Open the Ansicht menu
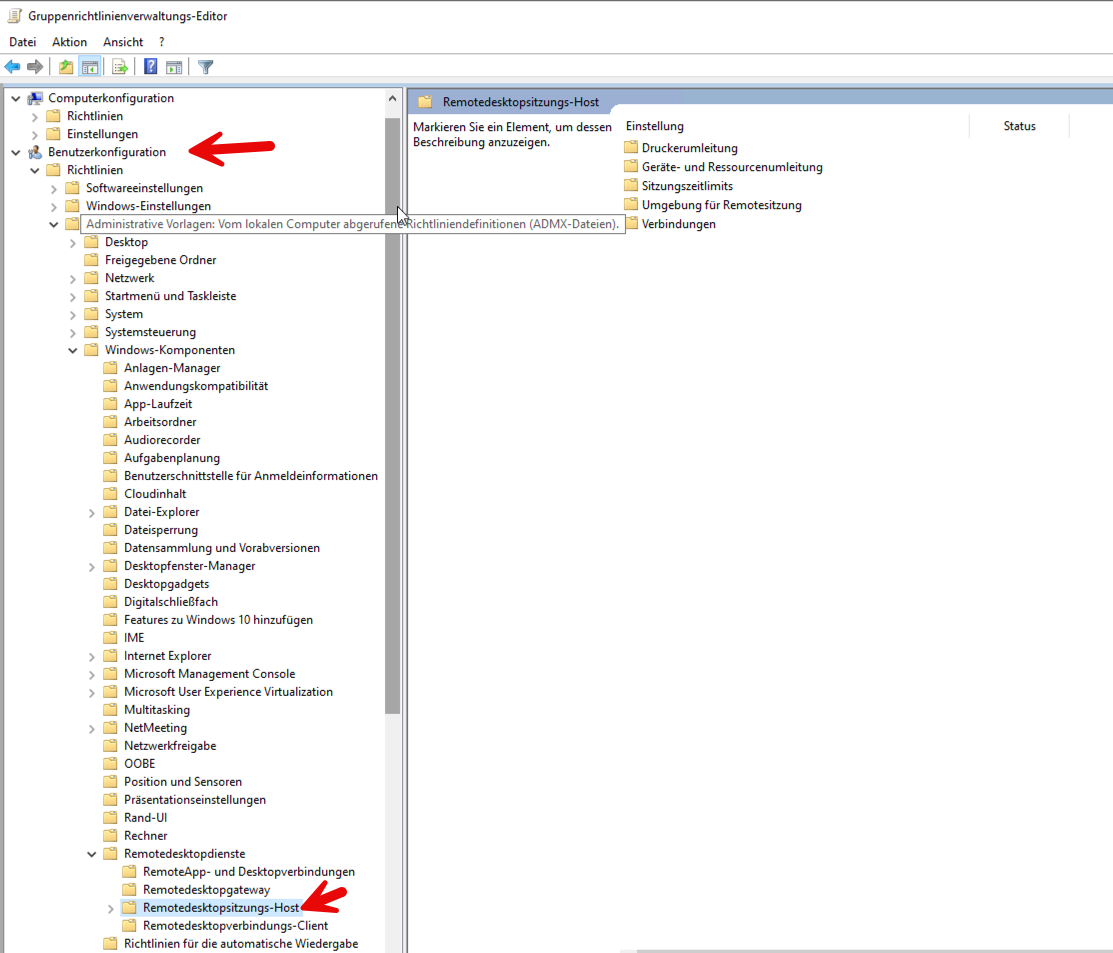The image size is (1113, 953). (x=123, y=42)
